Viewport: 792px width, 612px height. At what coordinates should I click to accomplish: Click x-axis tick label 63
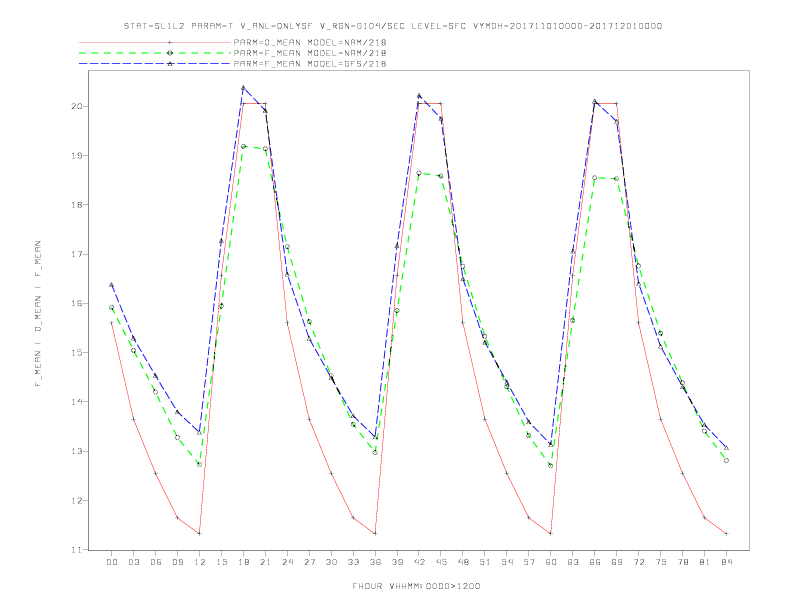tap(573, 562)
